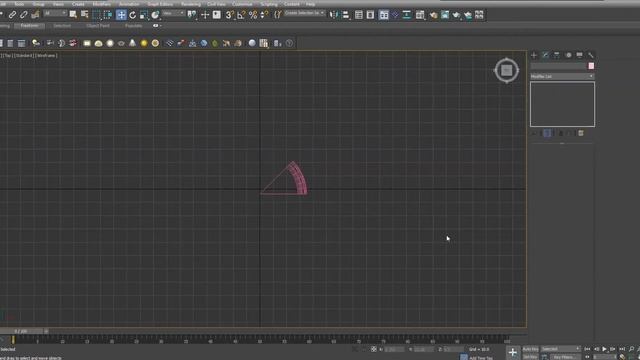Open the Layer Explorer from toolbar
The image size is (640, 360).
tap(370, 15)
